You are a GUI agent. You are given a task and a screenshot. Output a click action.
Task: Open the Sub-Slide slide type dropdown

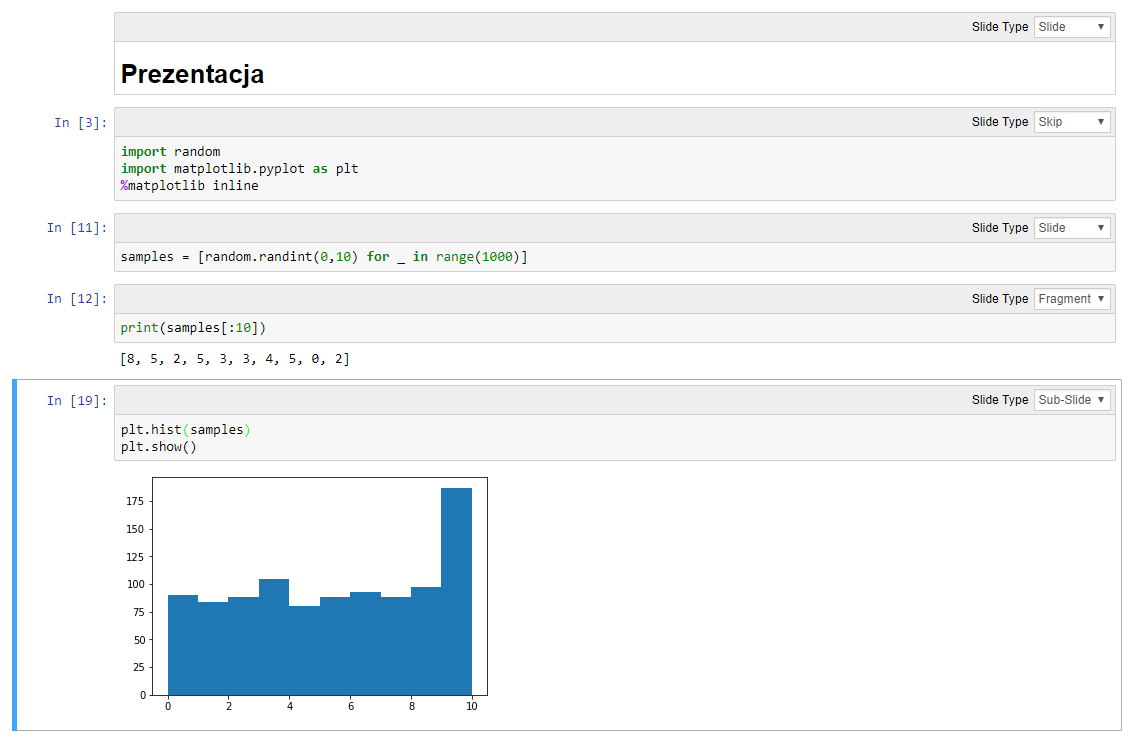1071,399
